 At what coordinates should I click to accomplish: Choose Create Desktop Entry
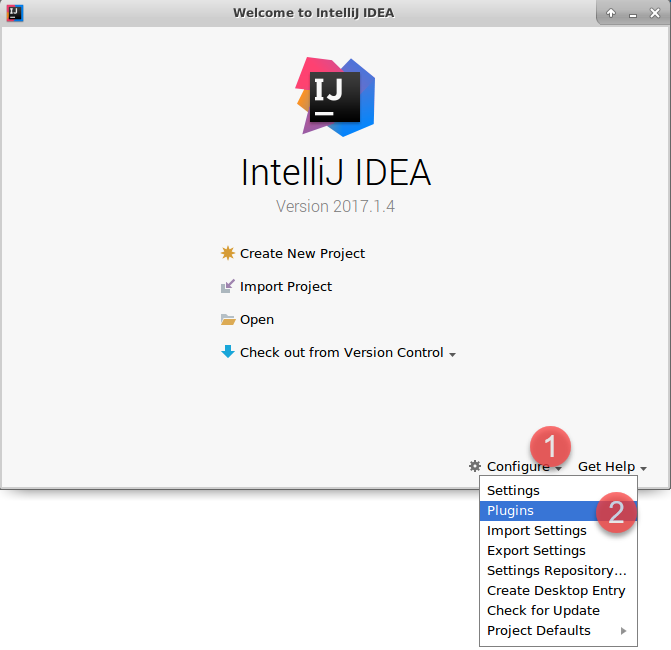[x=558, y=591]
